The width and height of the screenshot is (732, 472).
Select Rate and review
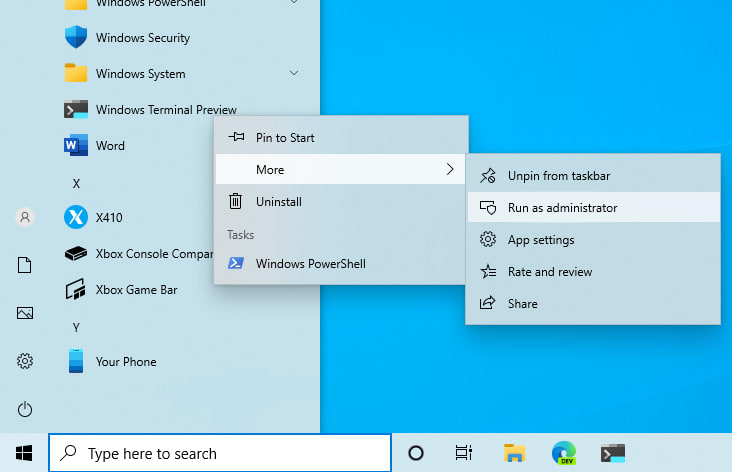point(593,272)
